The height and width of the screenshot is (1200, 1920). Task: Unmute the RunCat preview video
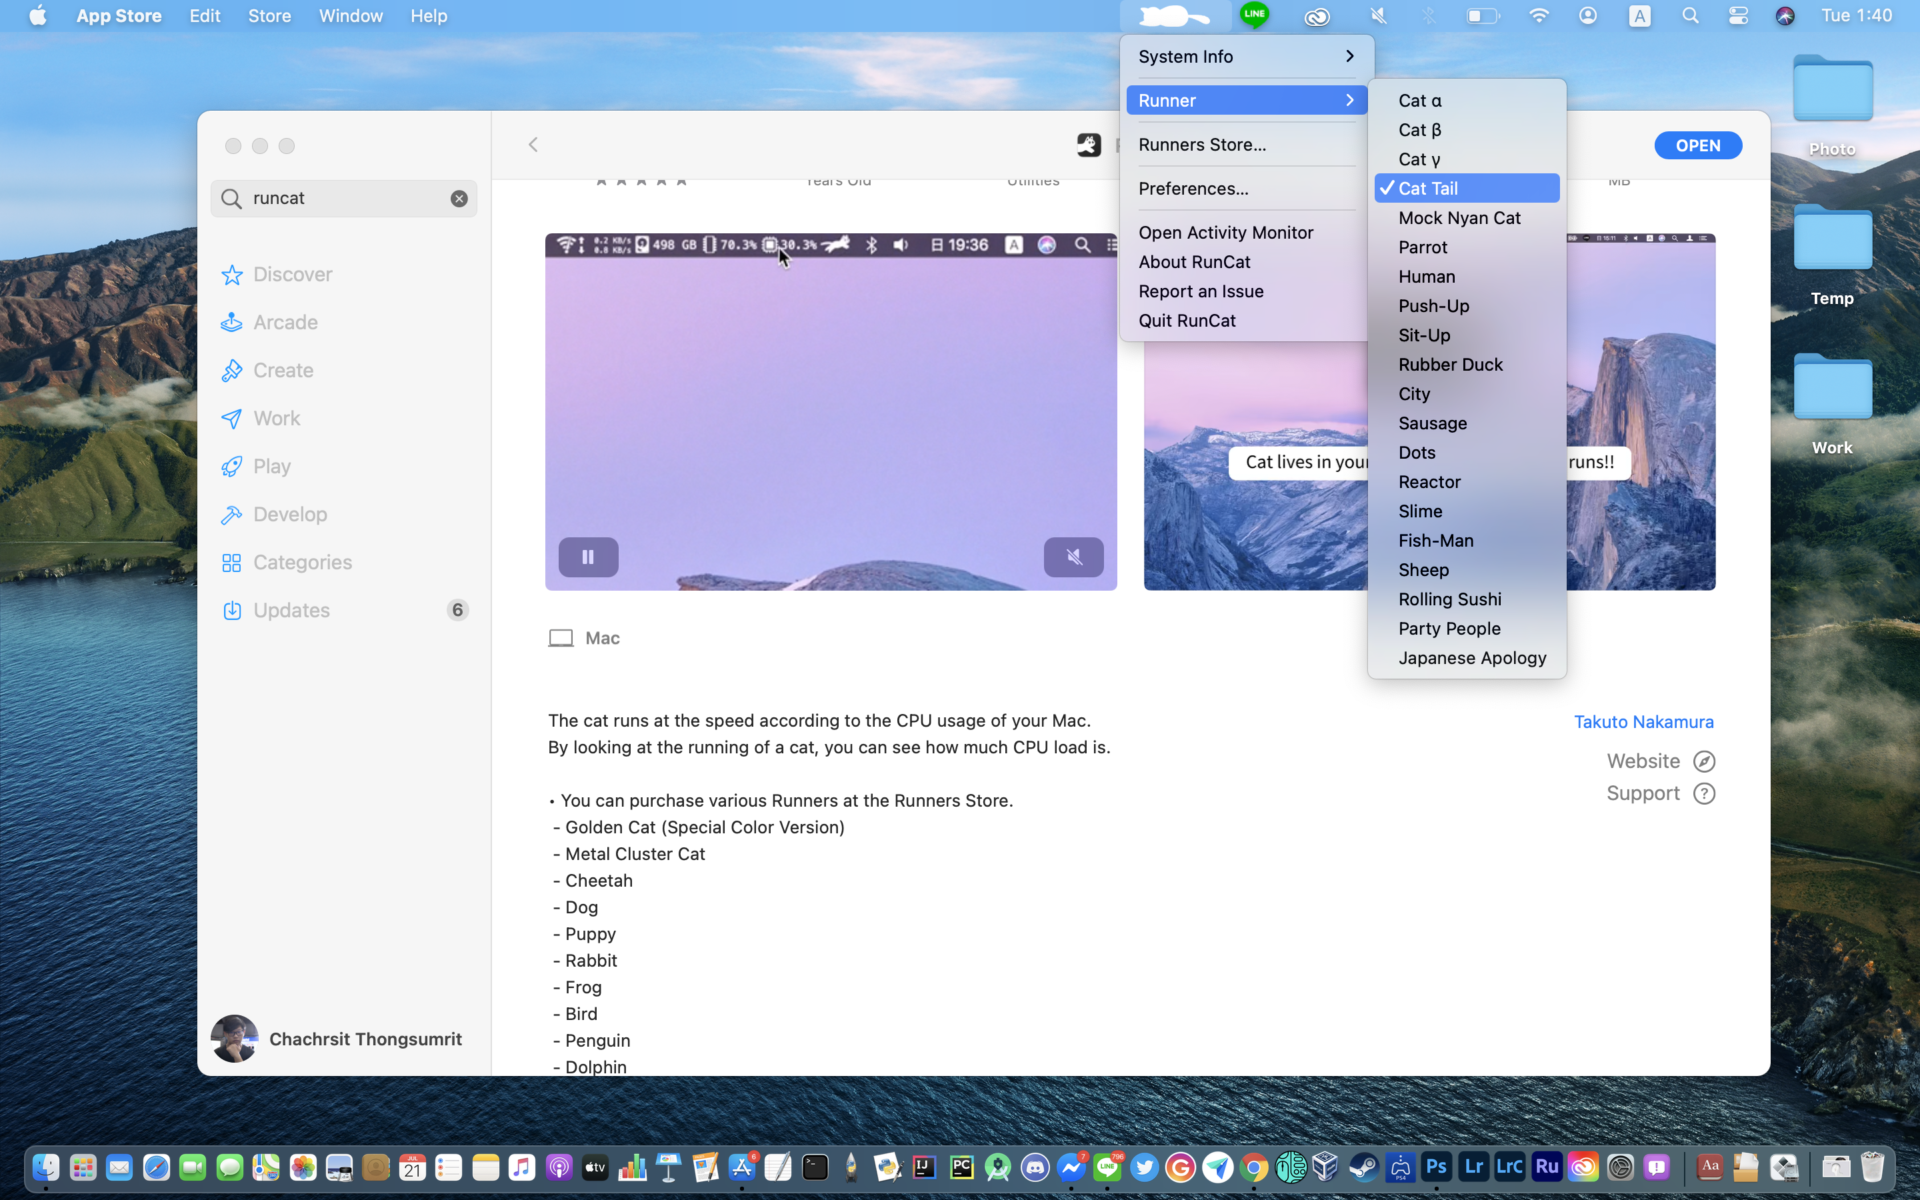pos(1074,557)
